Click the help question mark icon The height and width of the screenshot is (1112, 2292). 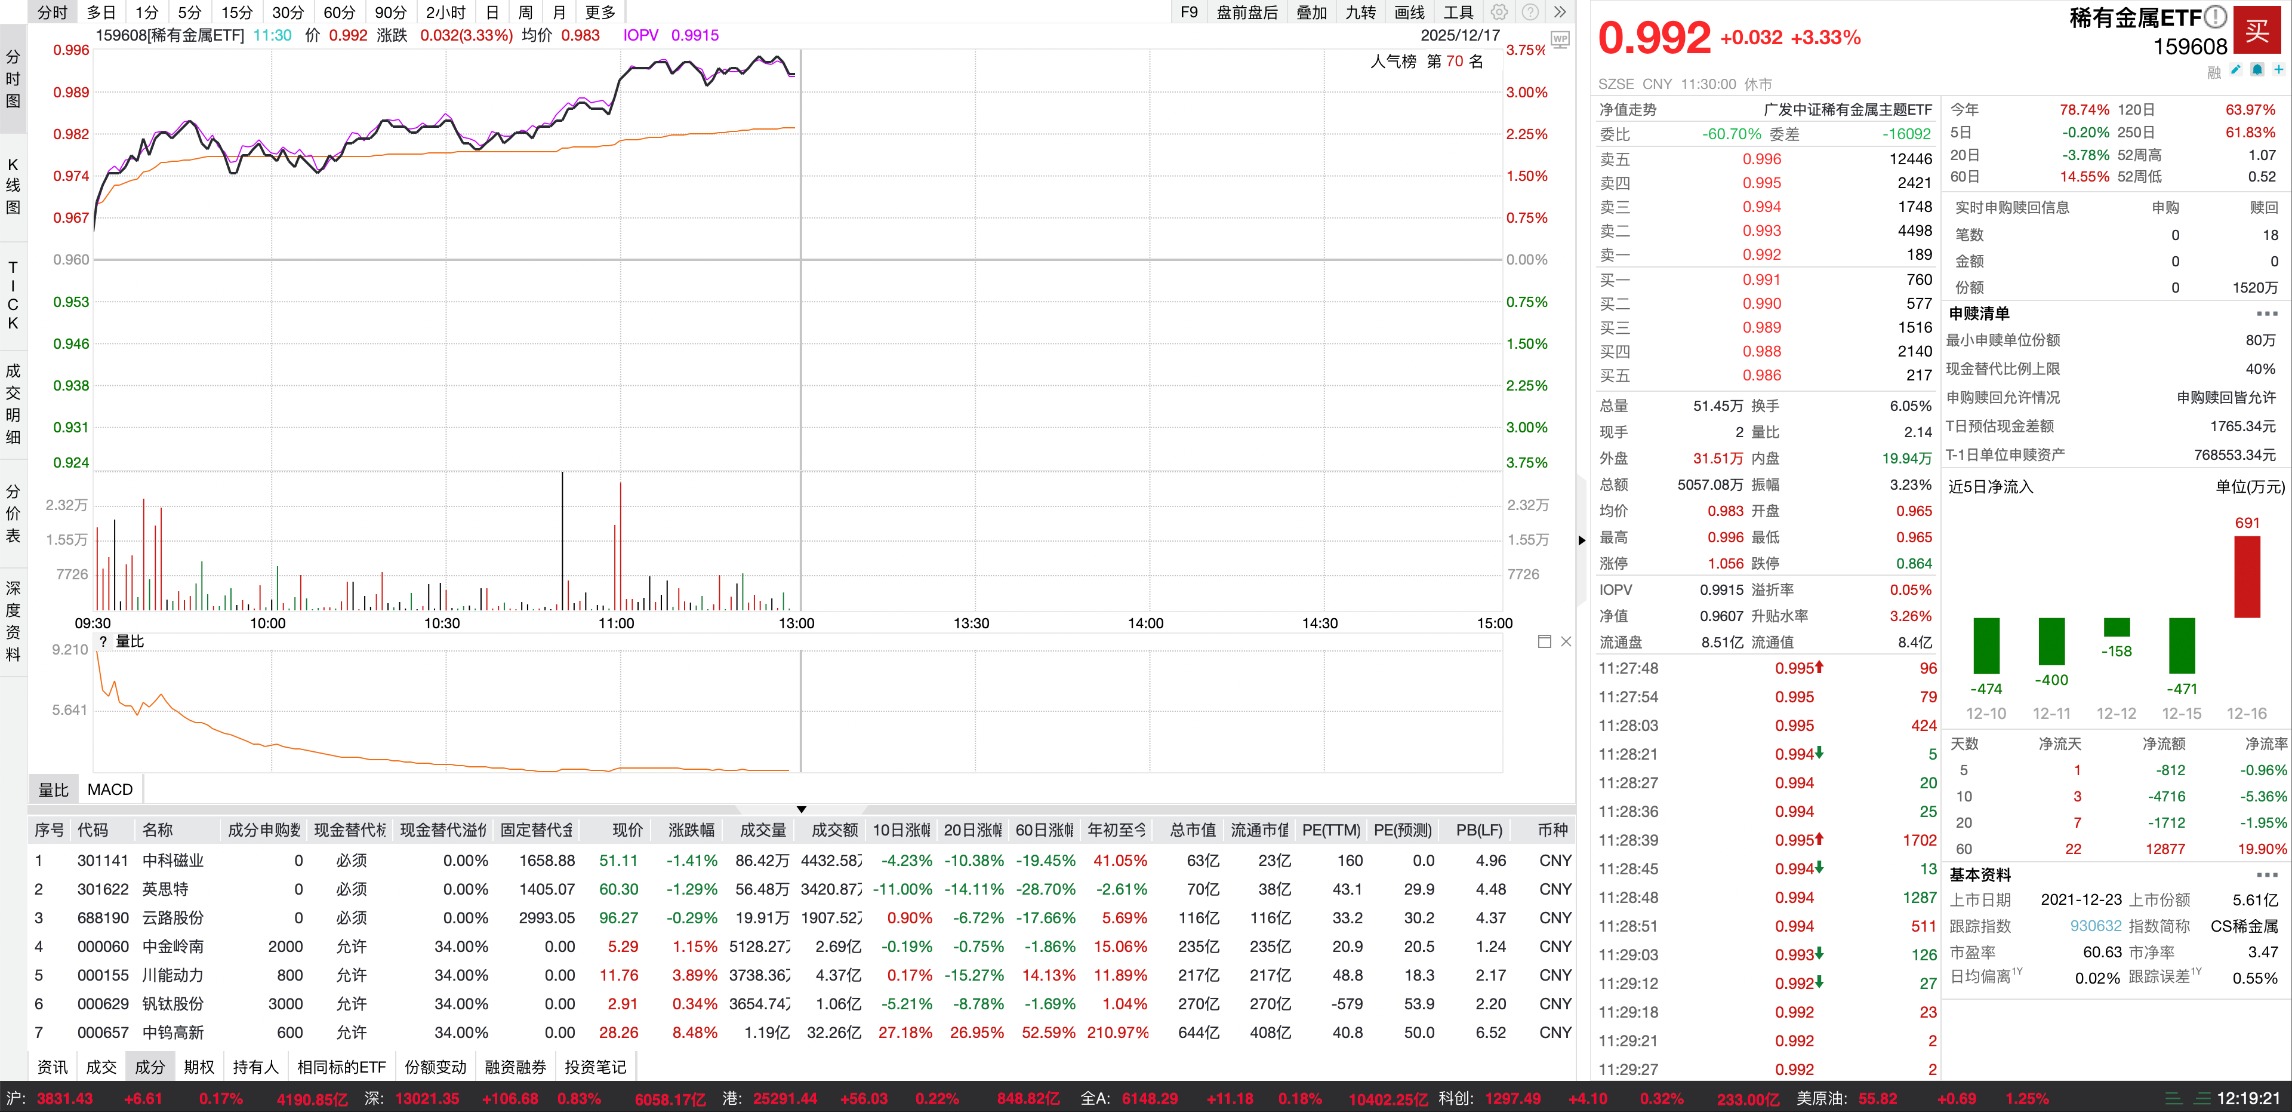tap(1530, 12)
